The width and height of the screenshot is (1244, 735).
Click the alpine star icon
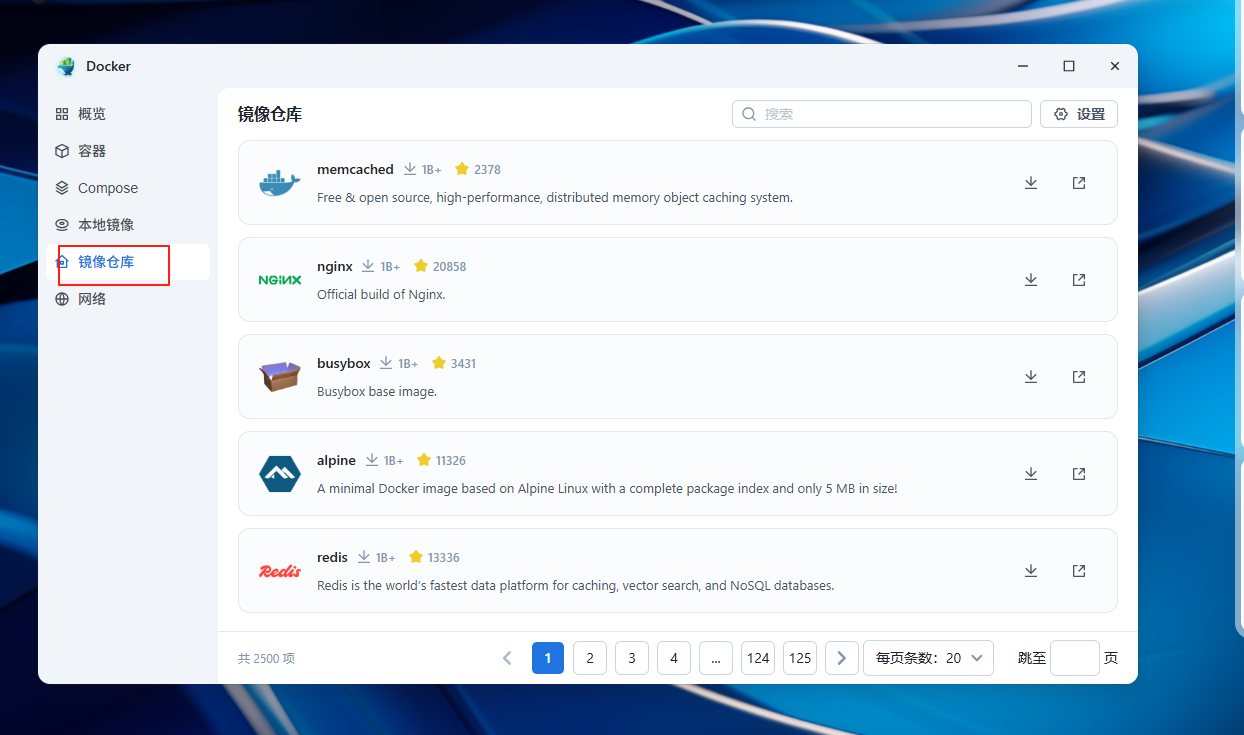point(424,460)
